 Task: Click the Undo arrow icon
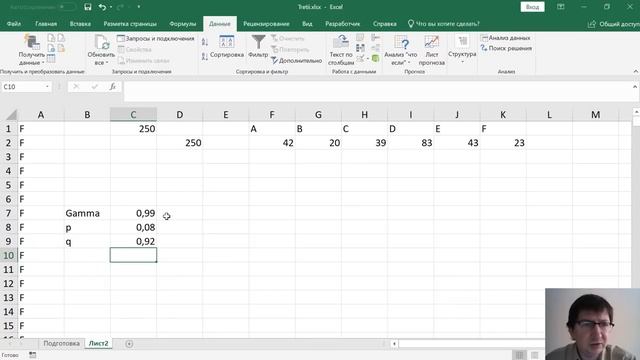102,7
